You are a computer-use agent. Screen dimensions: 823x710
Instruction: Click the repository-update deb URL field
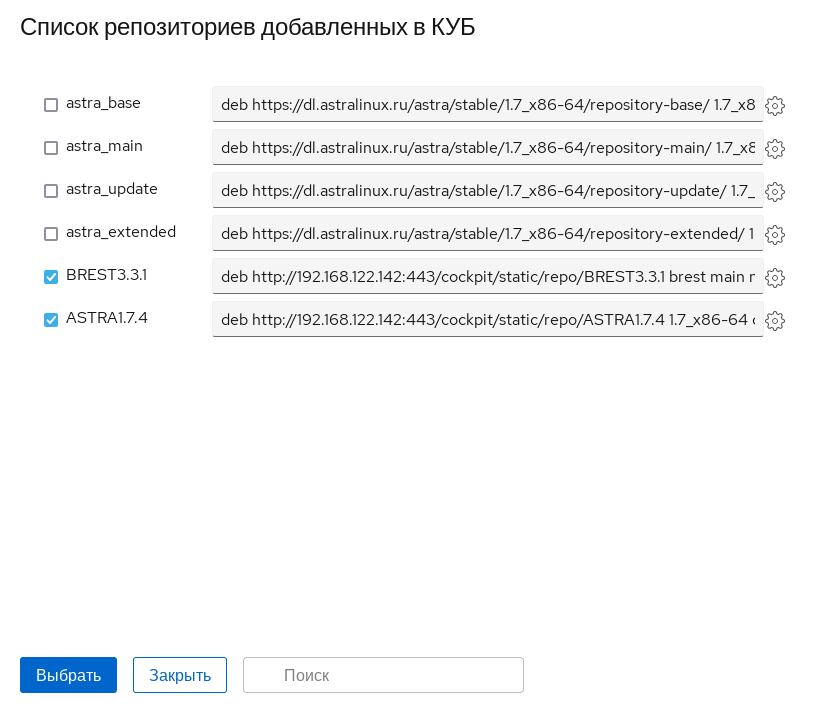(487, 190)
